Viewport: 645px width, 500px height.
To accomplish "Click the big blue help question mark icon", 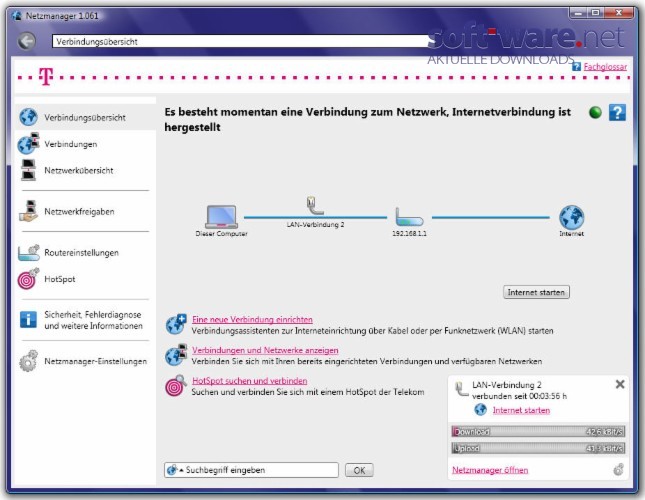I will [617, 112].
